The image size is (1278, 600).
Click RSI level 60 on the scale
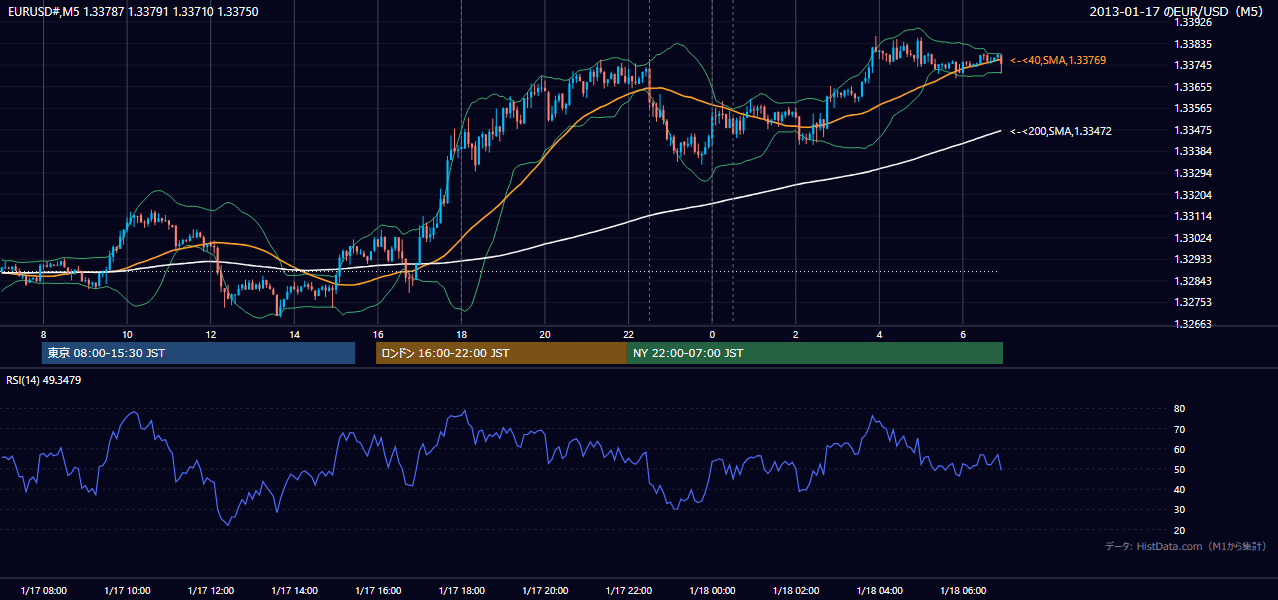pyautogui.click(x=1180, y=450)
